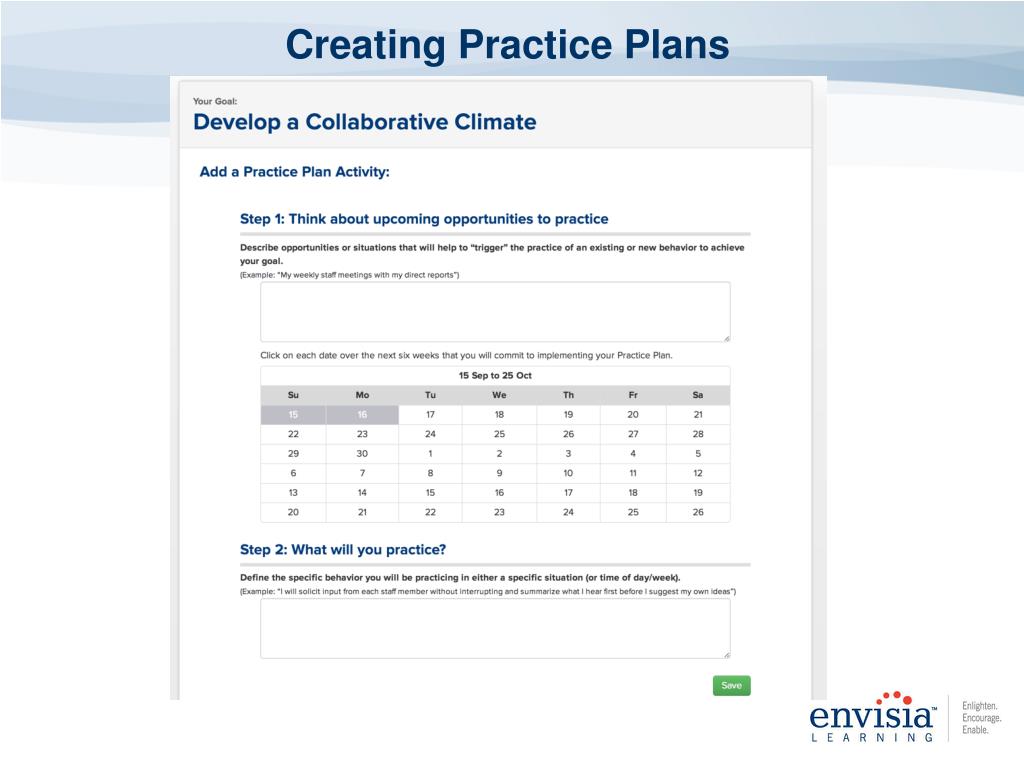The image size is (1024, 768).
Task: Select date 24 in the second calendar row
Action: point(430,434)
